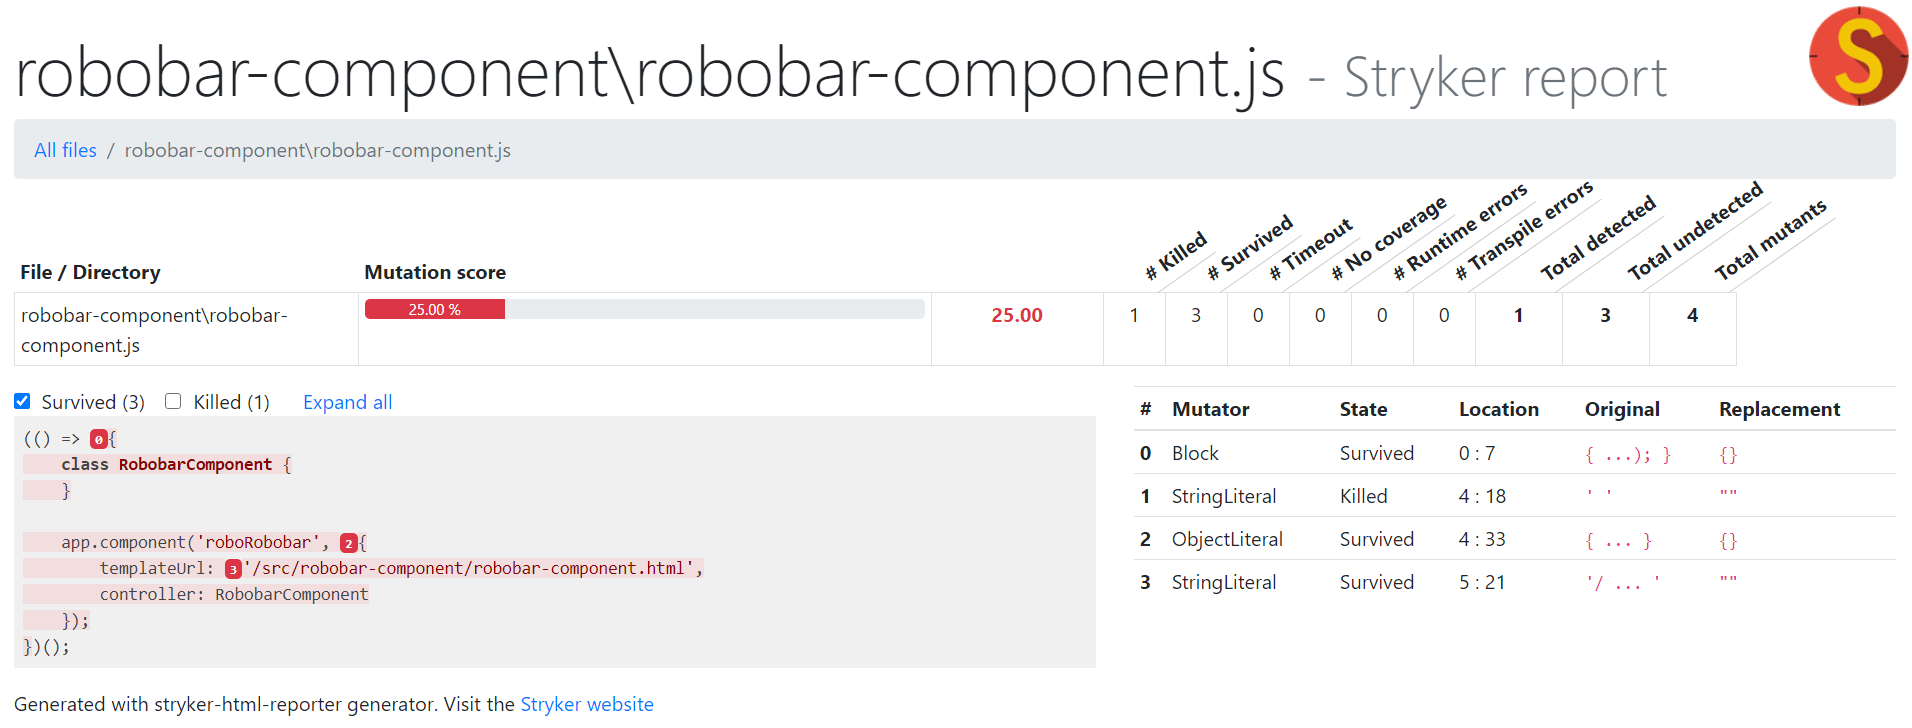The image size is (1912, 728).
Task: Click the Mutation score column header
Action: [x=435, y=272]
